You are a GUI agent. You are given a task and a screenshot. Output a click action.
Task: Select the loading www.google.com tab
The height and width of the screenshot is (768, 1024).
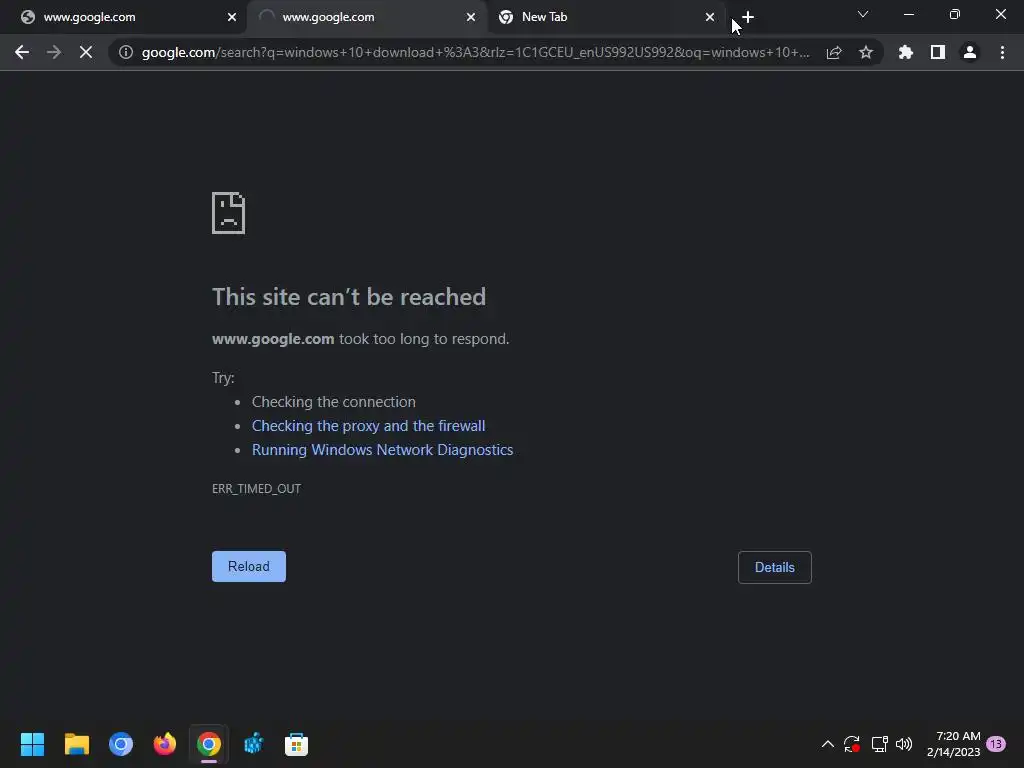366,18
